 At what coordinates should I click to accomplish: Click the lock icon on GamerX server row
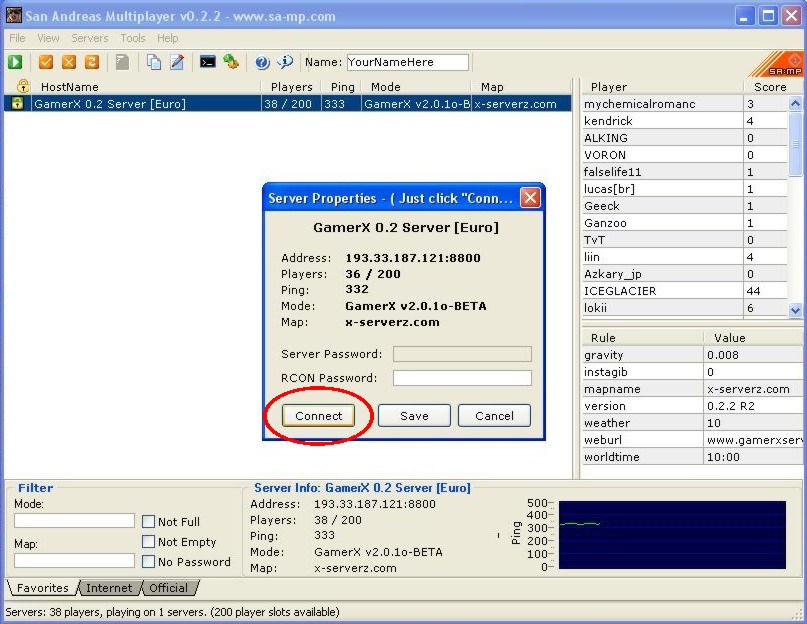(x=17, y=103)
